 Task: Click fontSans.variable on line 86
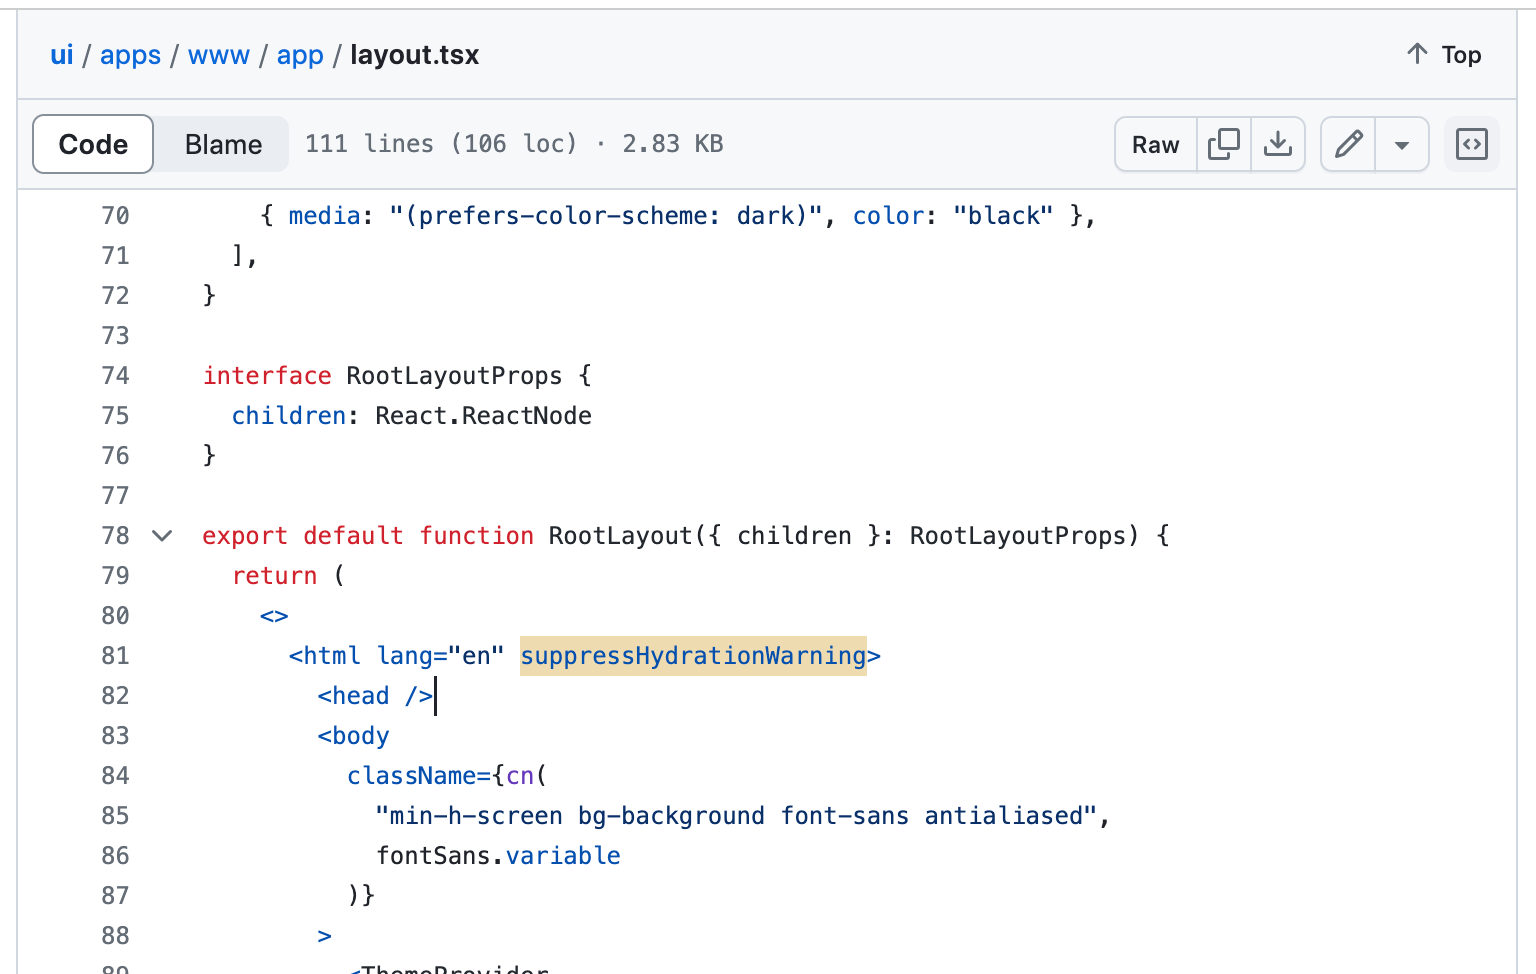pos(498,856)
